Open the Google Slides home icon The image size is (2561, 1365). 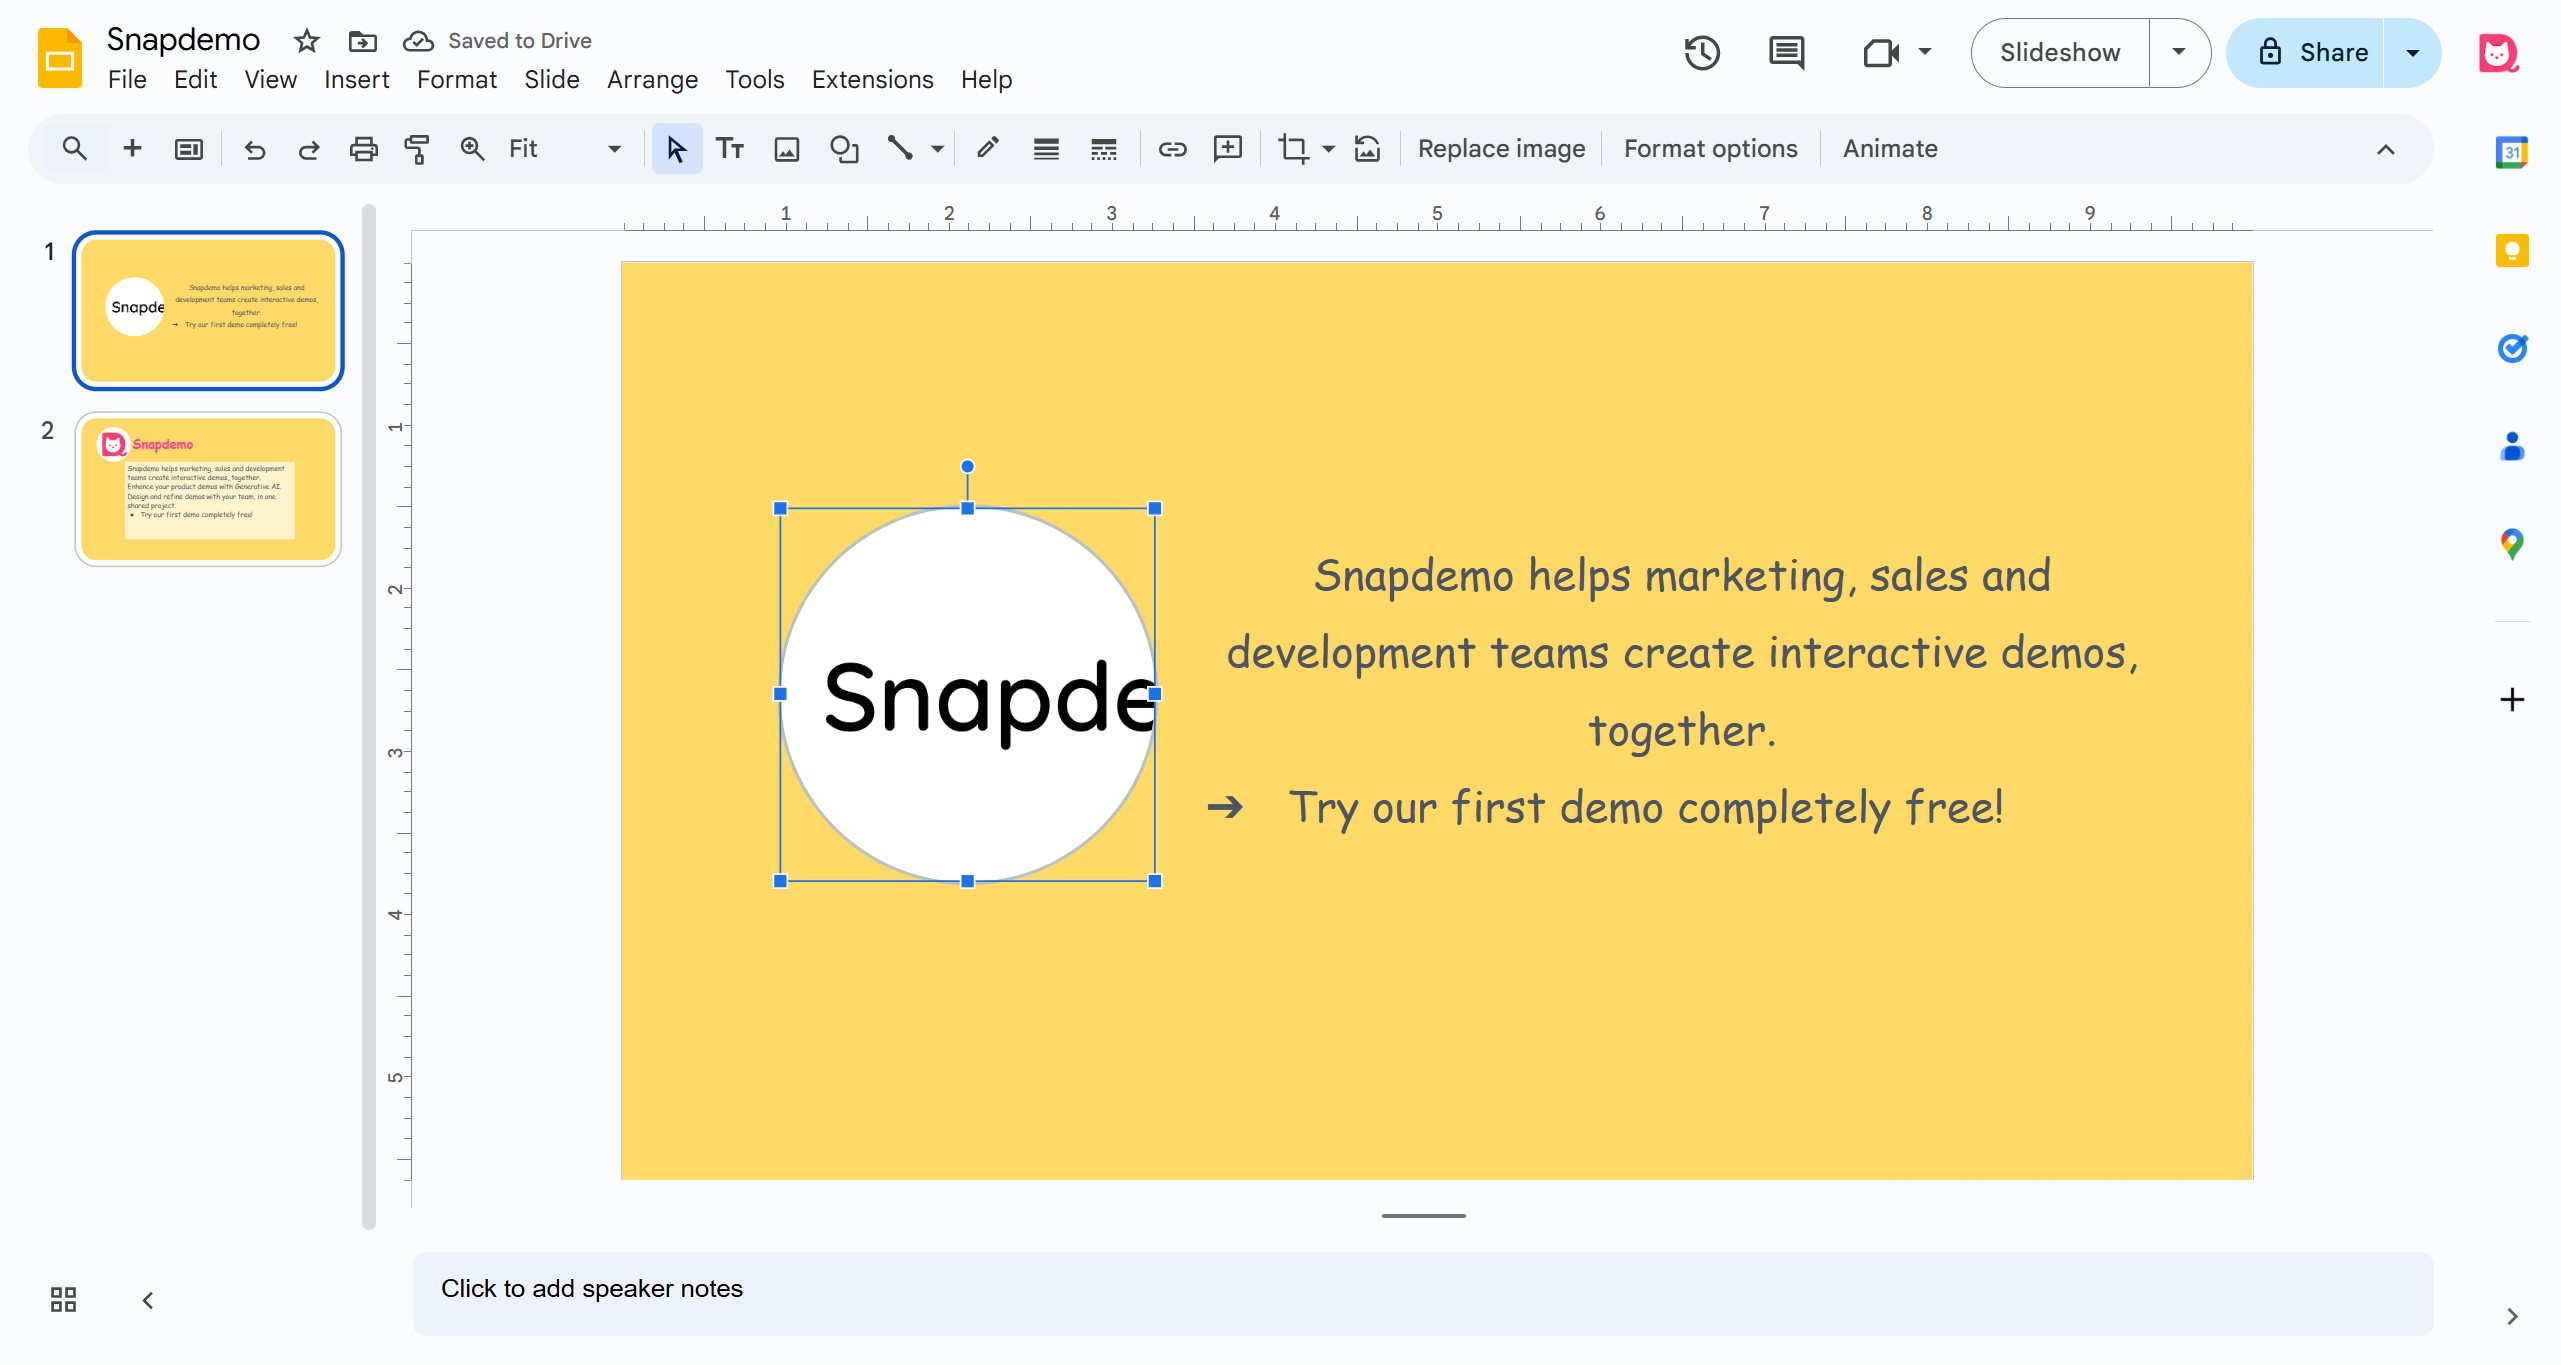[x=59, y=58]
